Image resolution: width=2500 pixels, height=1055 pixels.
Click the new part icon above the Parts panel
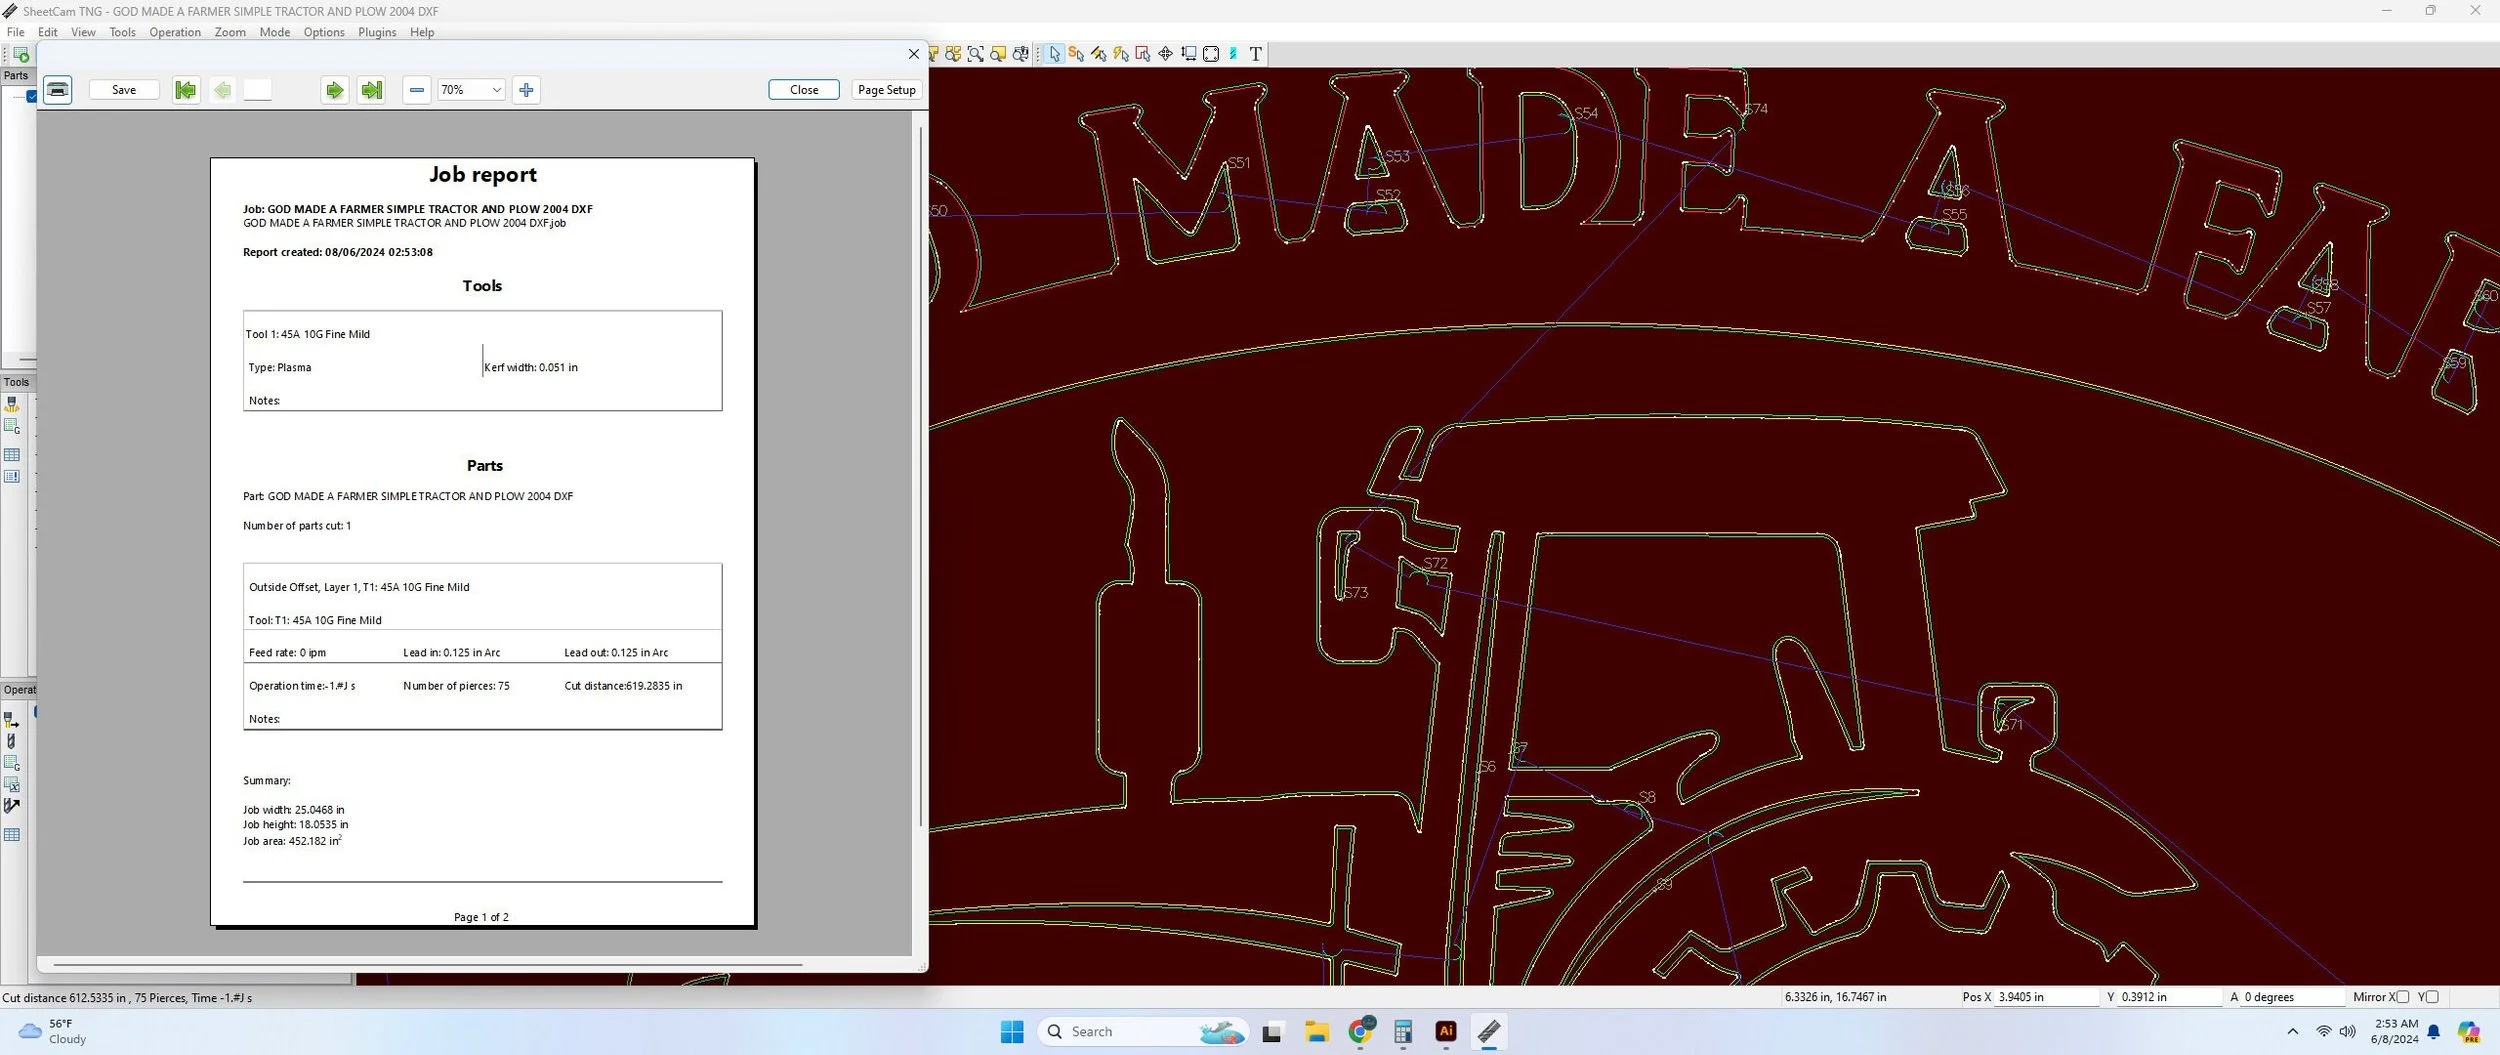point(21,54)
